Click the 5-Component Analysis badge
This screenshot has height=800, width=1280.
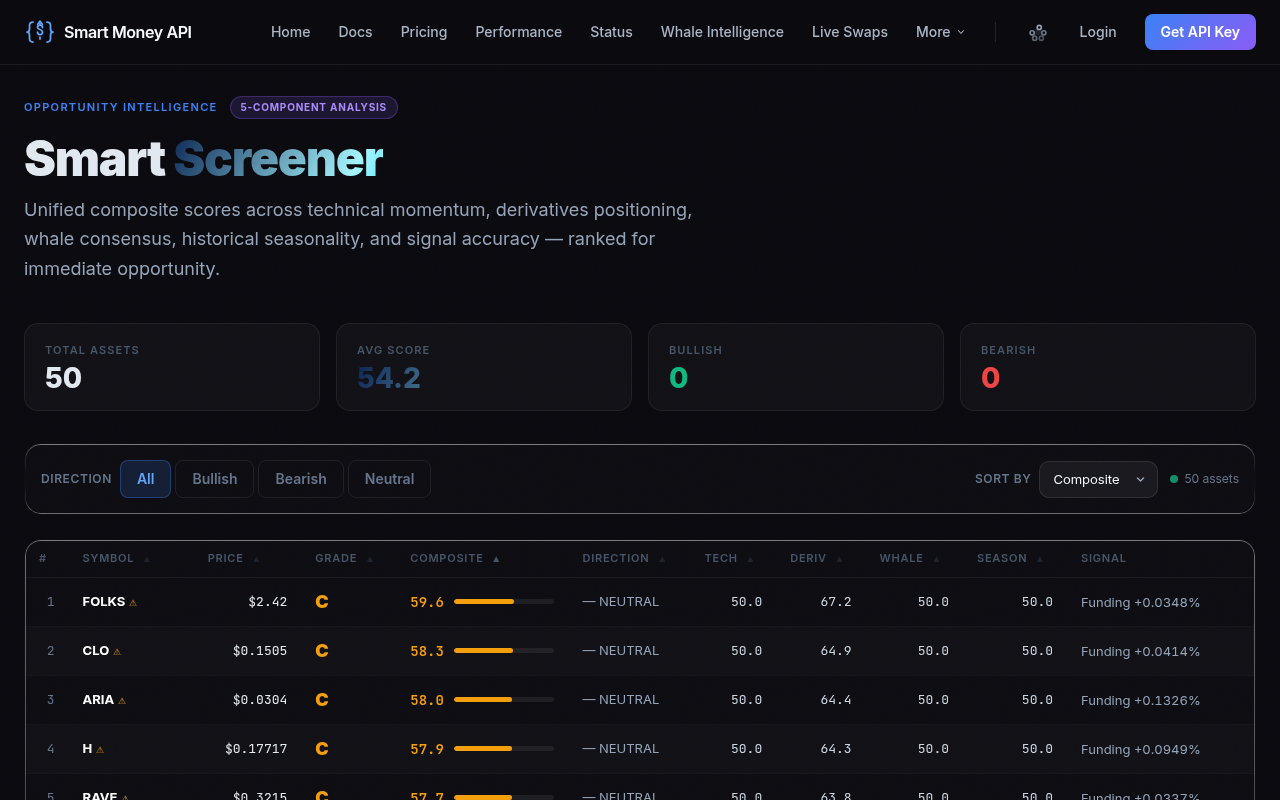coord(314,107)
